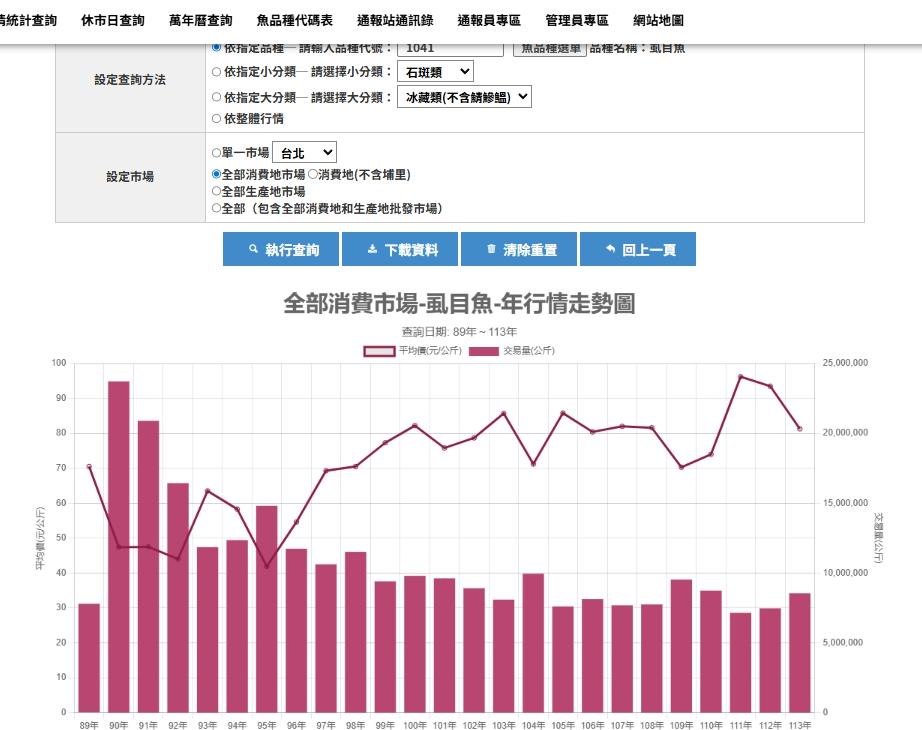Click the back arrow icon on 回上一頁
The image size is (922, 730).
coord(610,250)
